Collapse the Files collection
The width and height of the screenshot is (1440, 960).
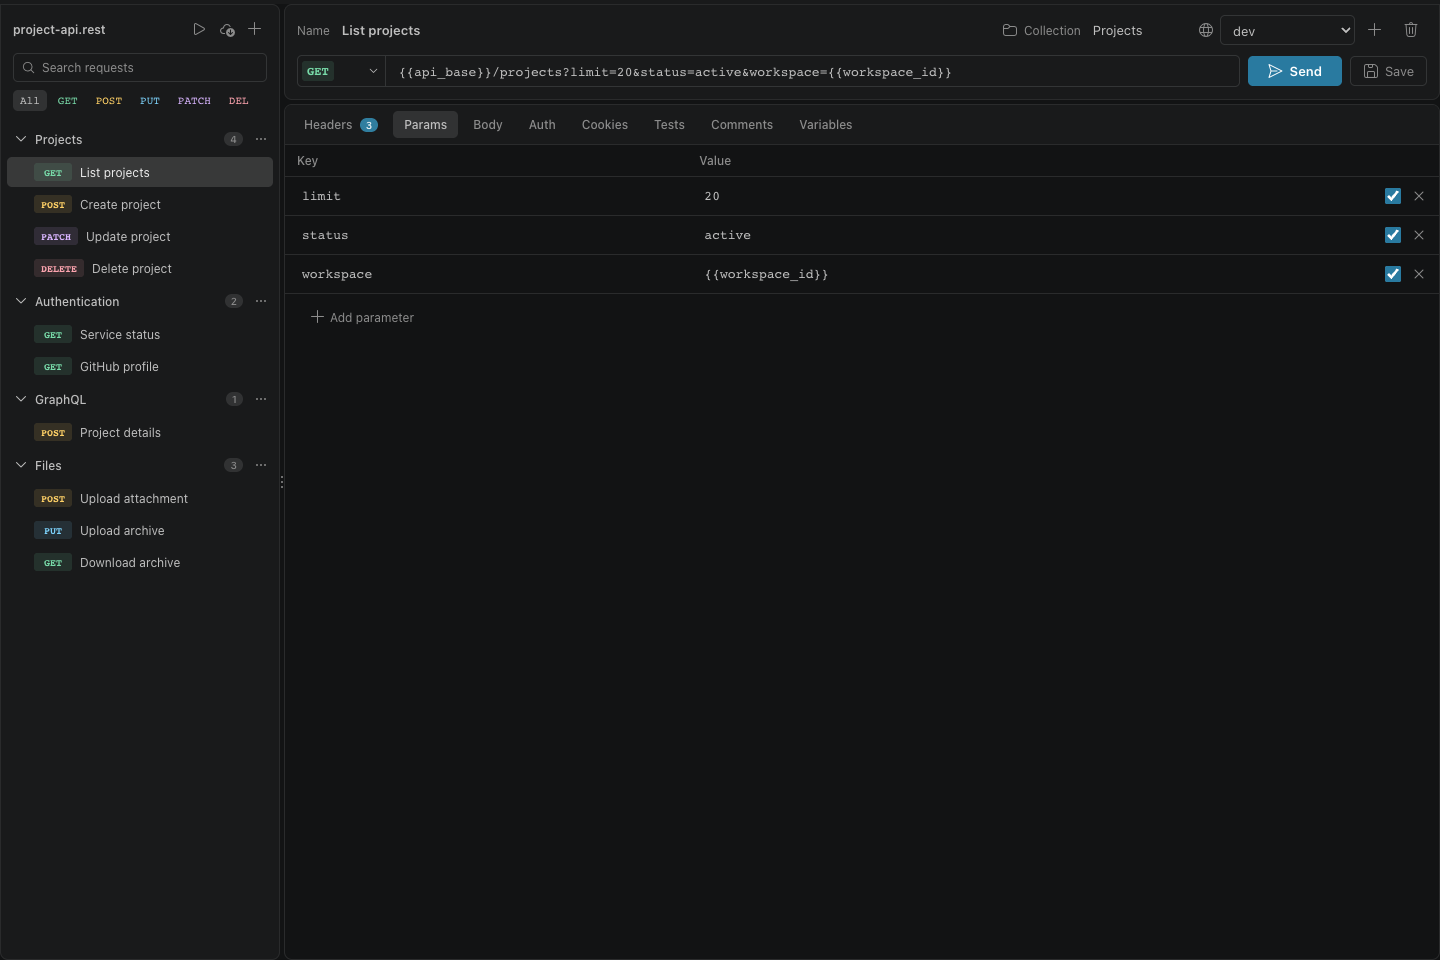(x=21, y=465)
